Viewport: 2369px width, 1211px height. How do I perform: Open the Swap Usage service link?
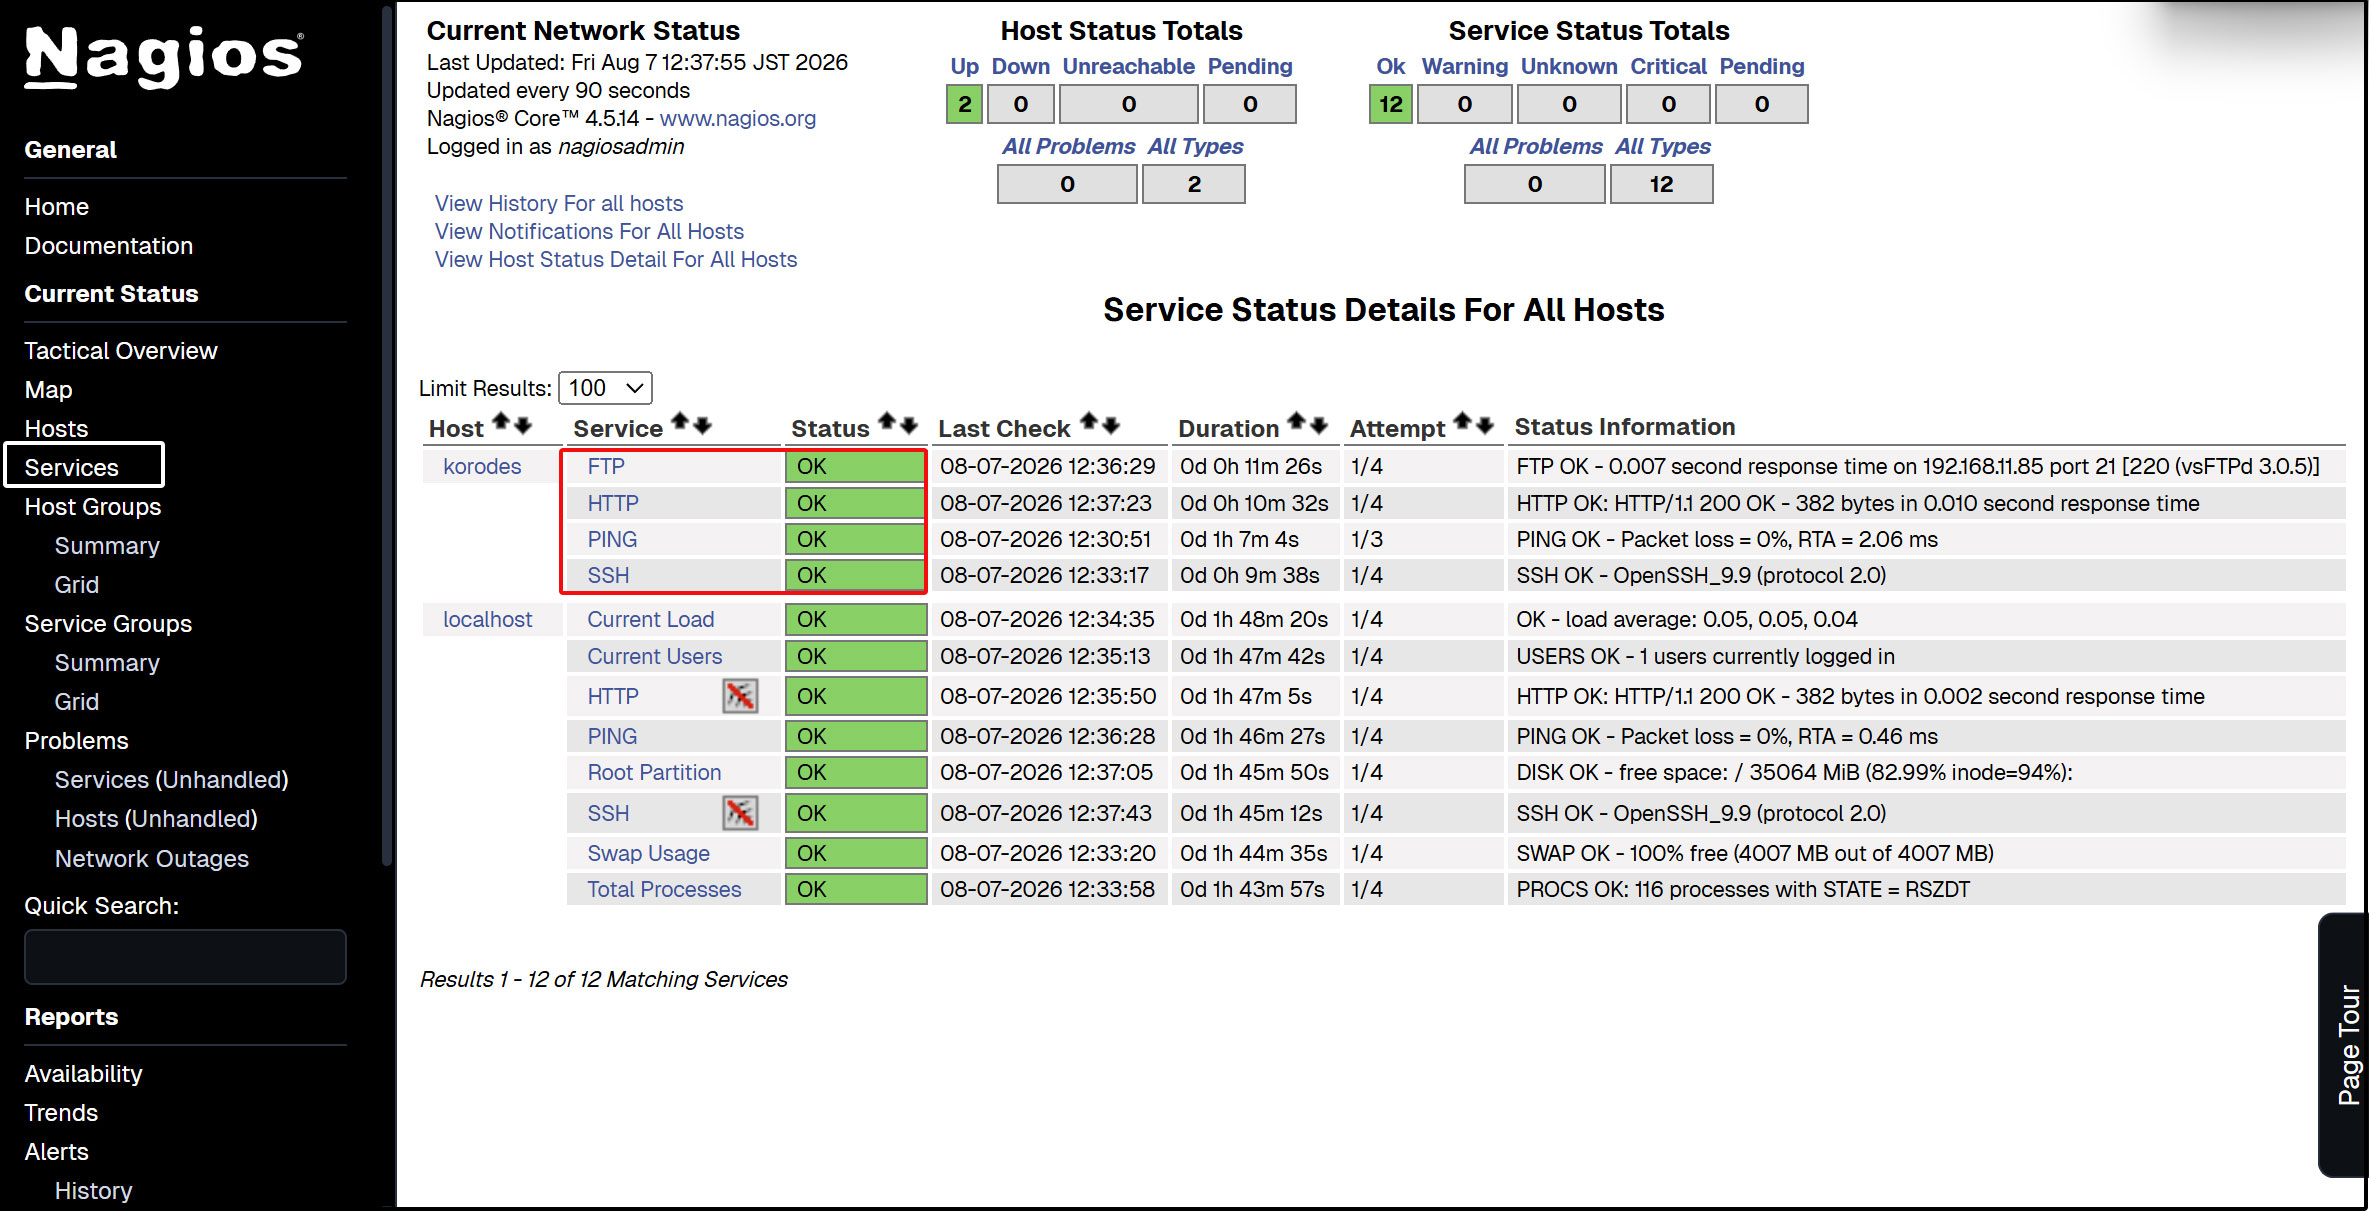click(649, 853)
